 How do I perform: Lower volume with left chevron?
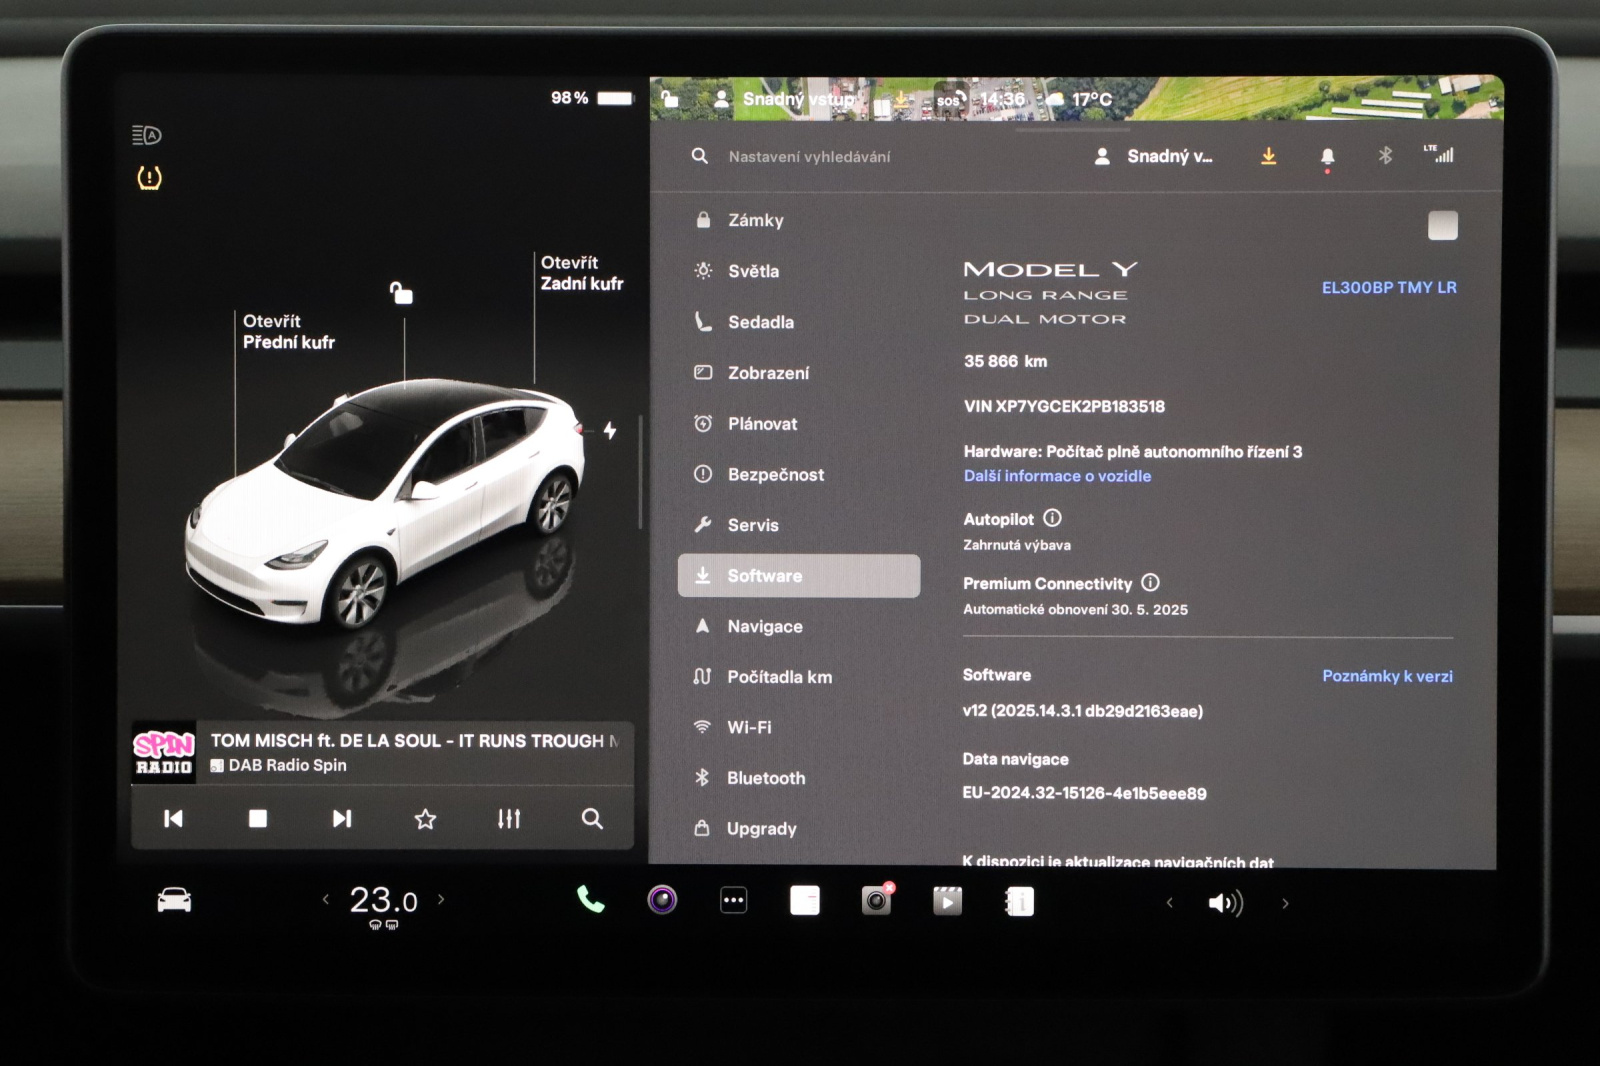1170,903
